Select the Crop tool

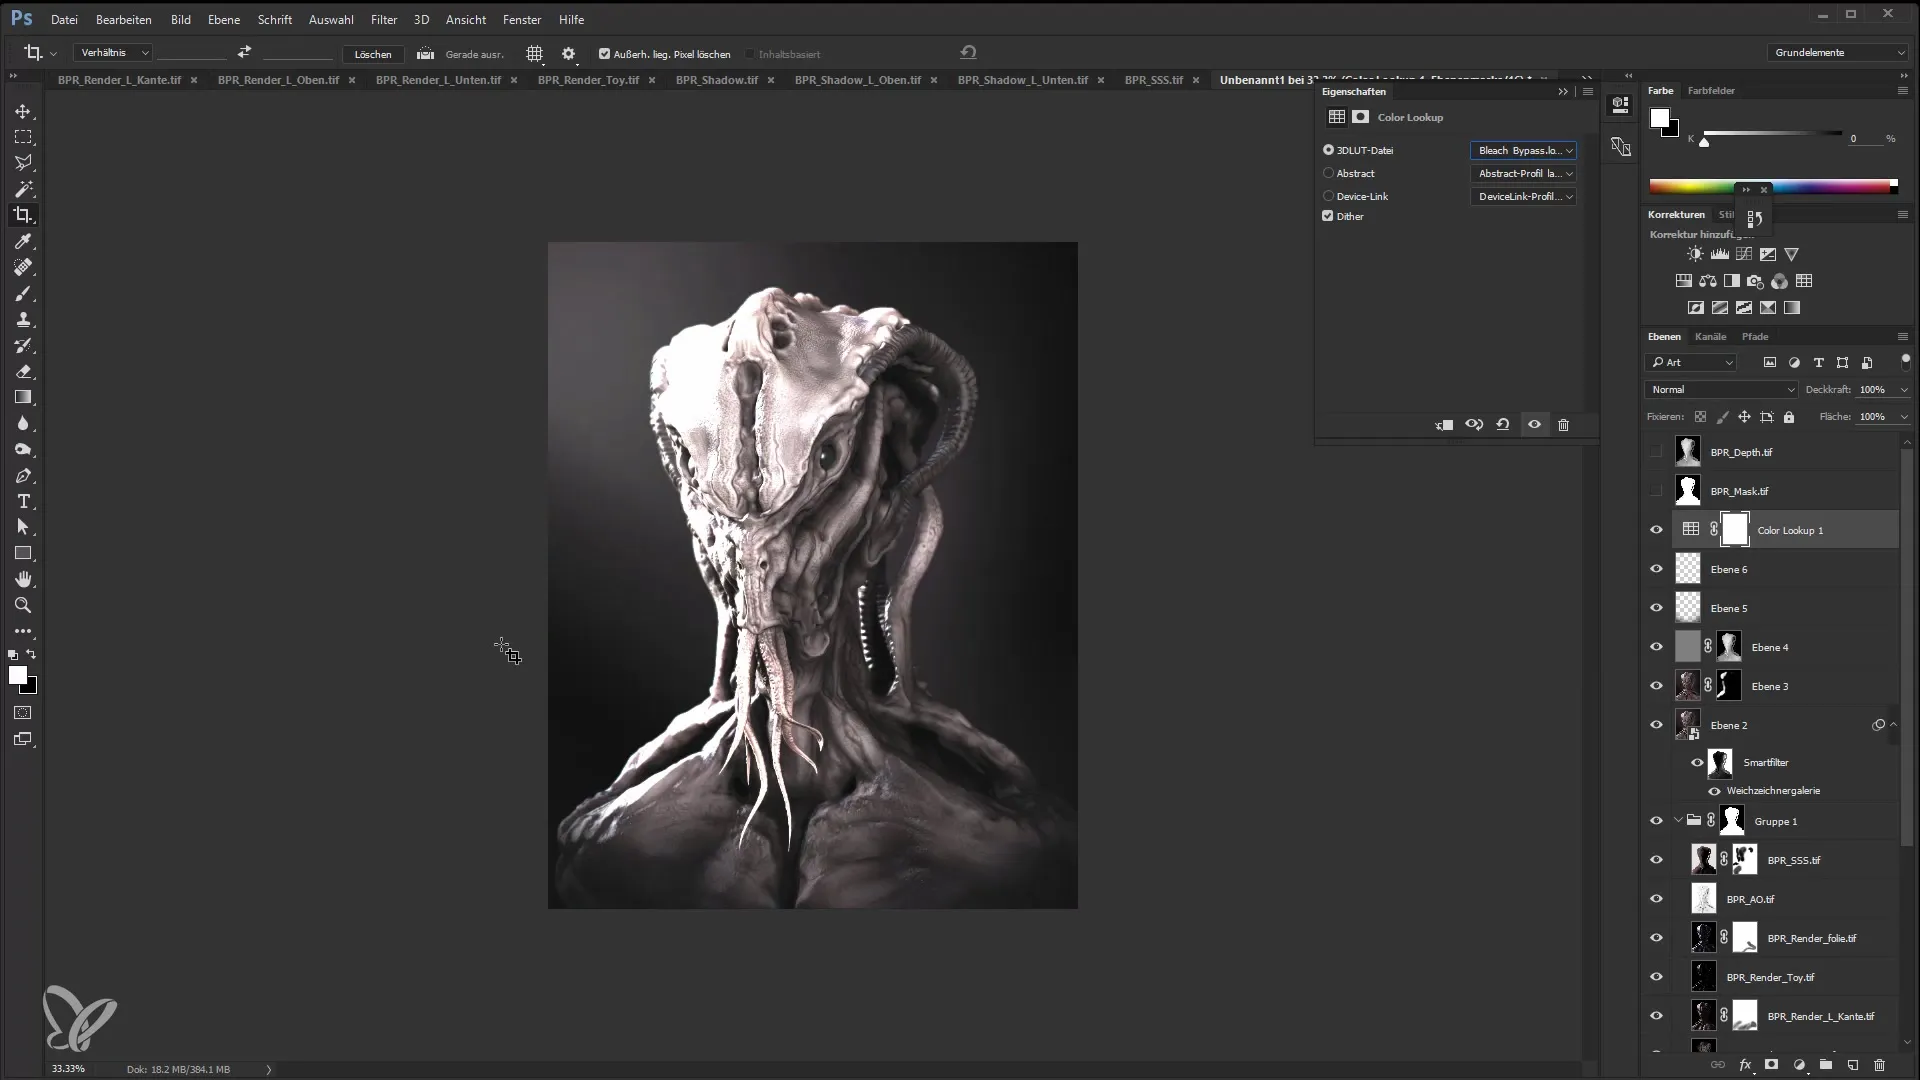click(24, 215)
